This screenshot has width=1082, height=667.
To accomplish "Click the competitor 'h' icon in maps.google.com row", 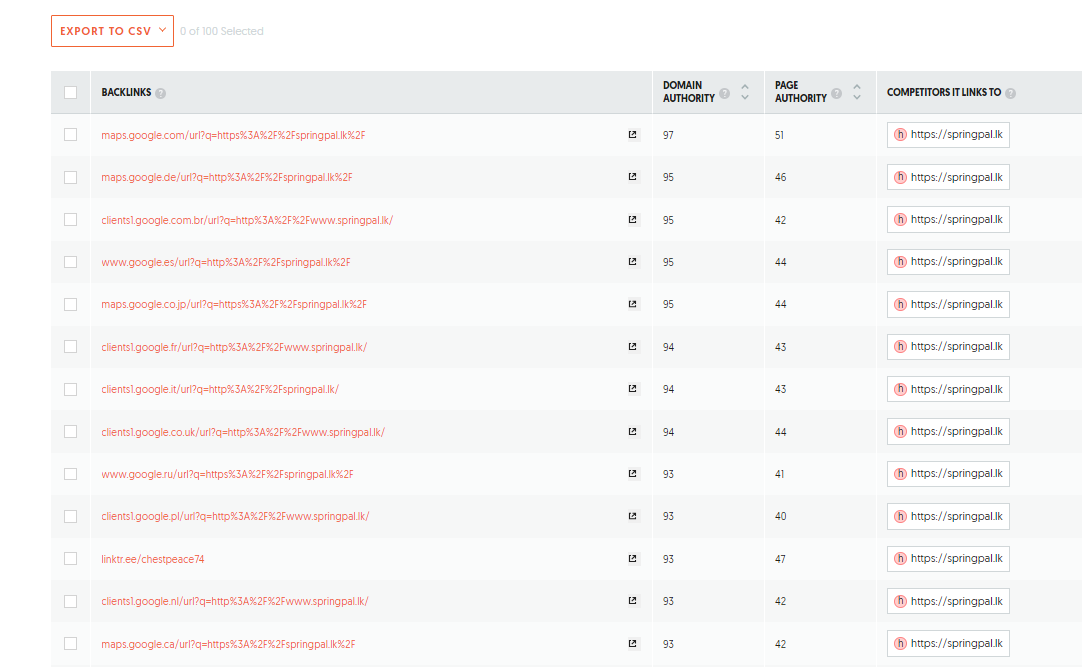I will pyautogui.click(x=900, y=135).
